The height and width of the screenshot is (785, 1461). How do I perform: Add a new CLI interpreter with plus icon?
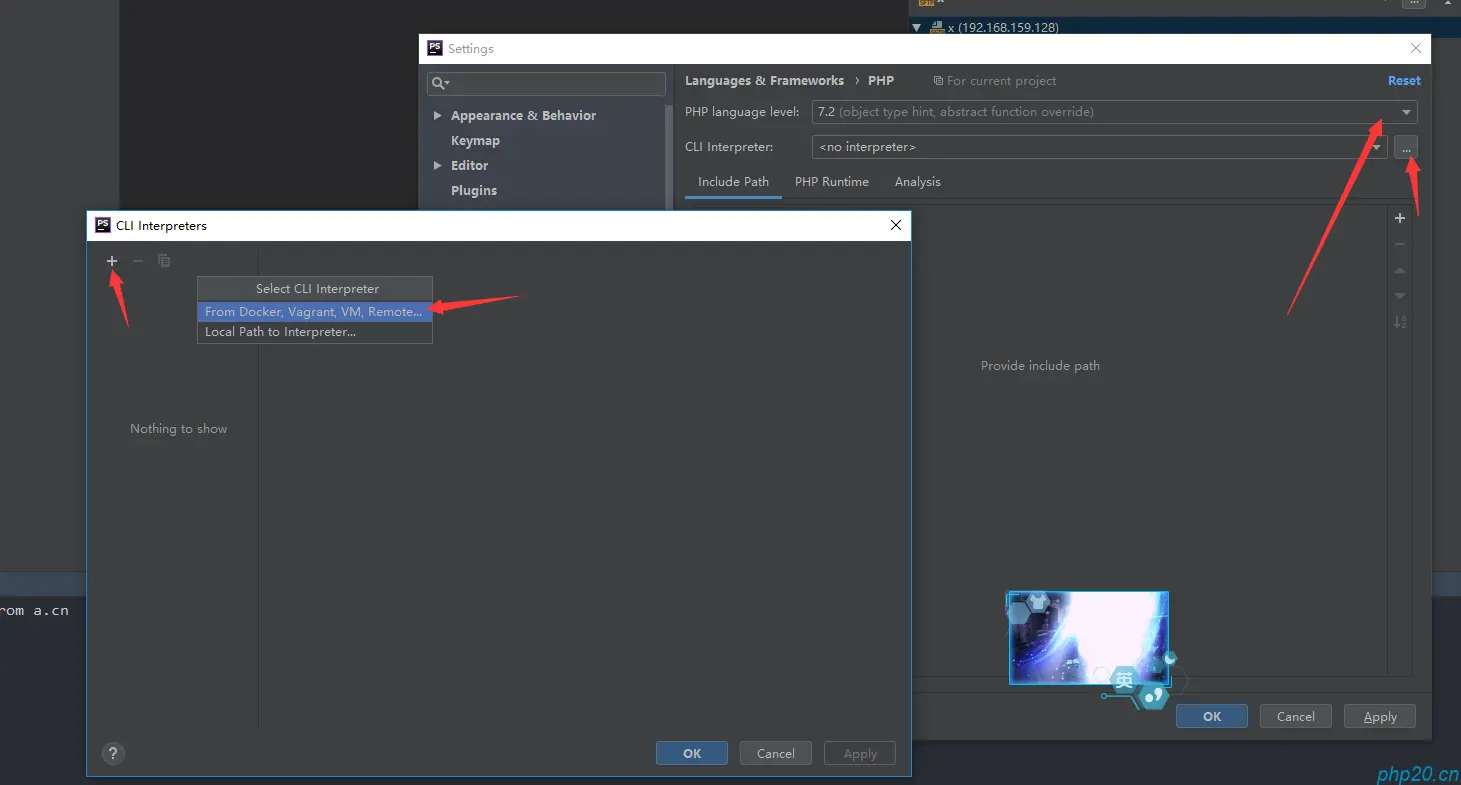112,261
